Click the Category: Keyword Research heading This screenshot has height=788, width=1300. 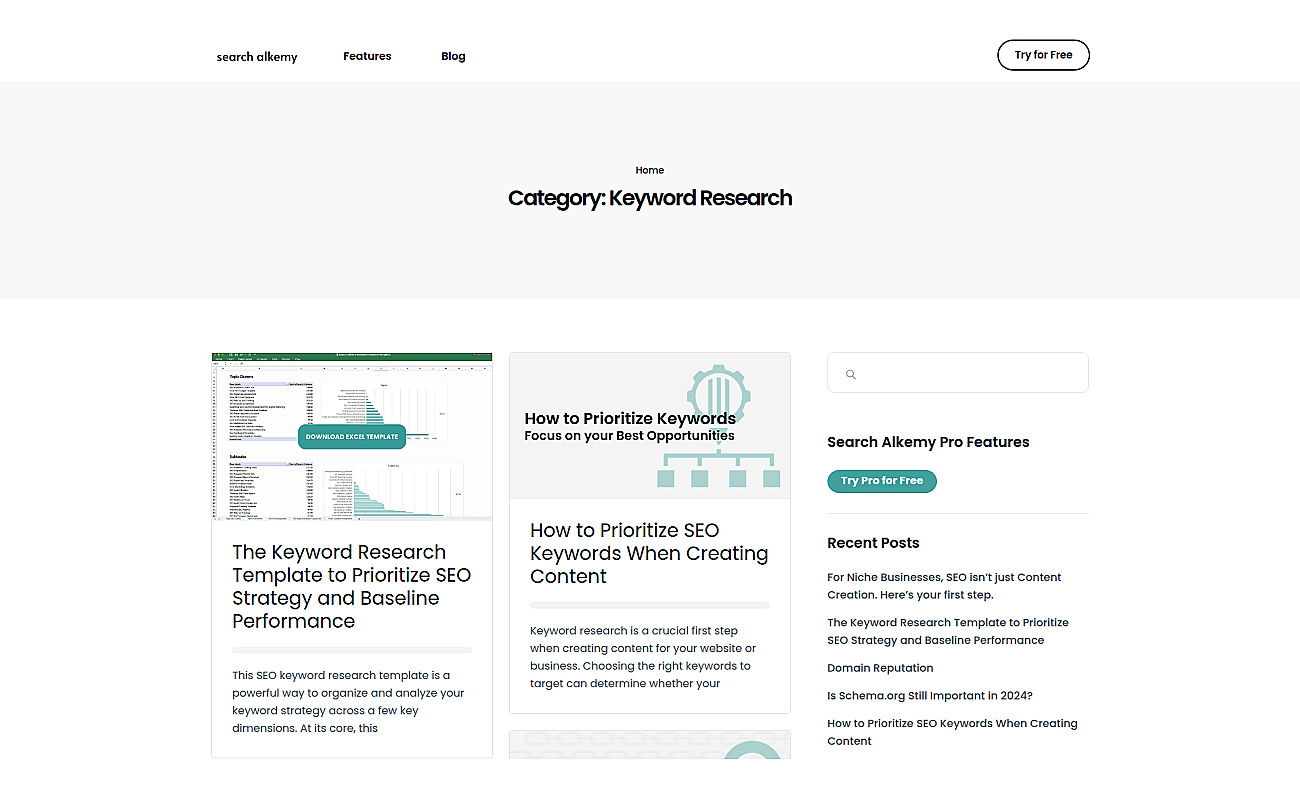[x=650, y=198]
